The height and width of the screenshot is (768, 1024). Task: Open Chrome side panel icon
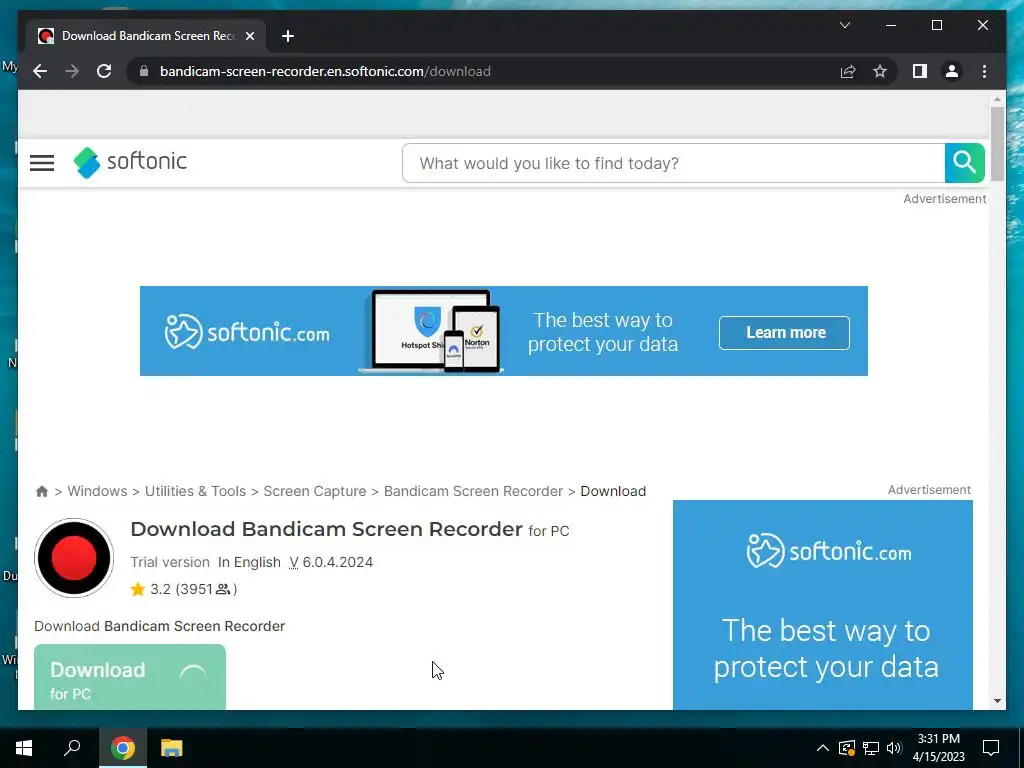pyautogui.click(x=920, y=71)
